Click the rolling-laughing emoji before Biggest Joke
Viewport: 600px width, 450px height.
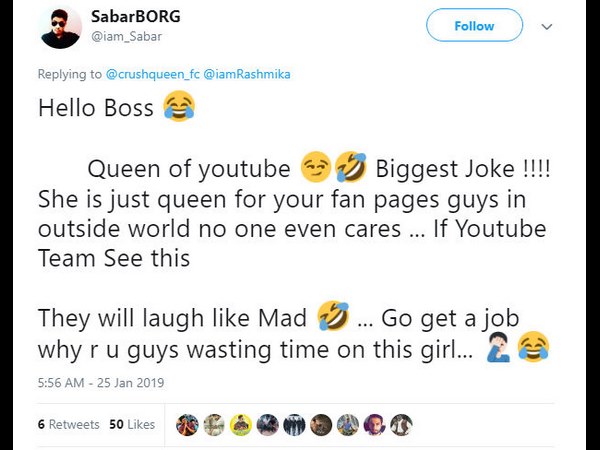click(x=350, y=167)
